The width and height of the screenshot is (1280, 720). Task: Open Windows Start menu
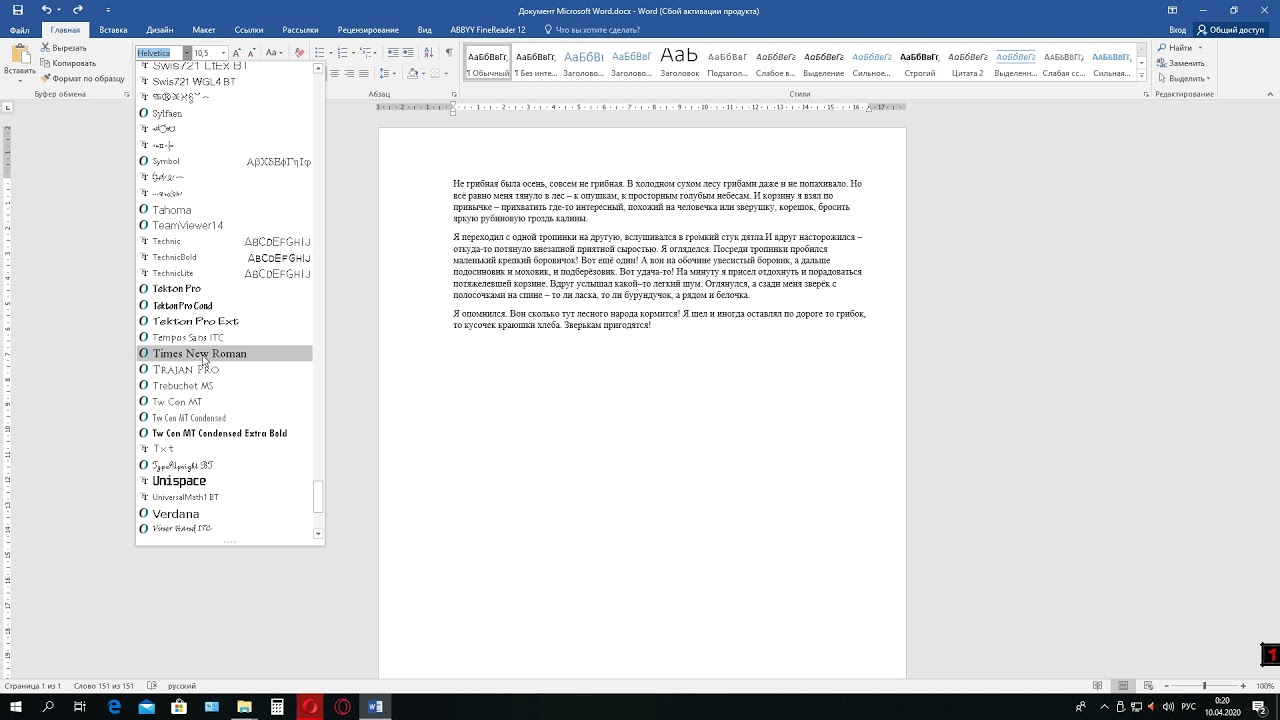point(16,707)
